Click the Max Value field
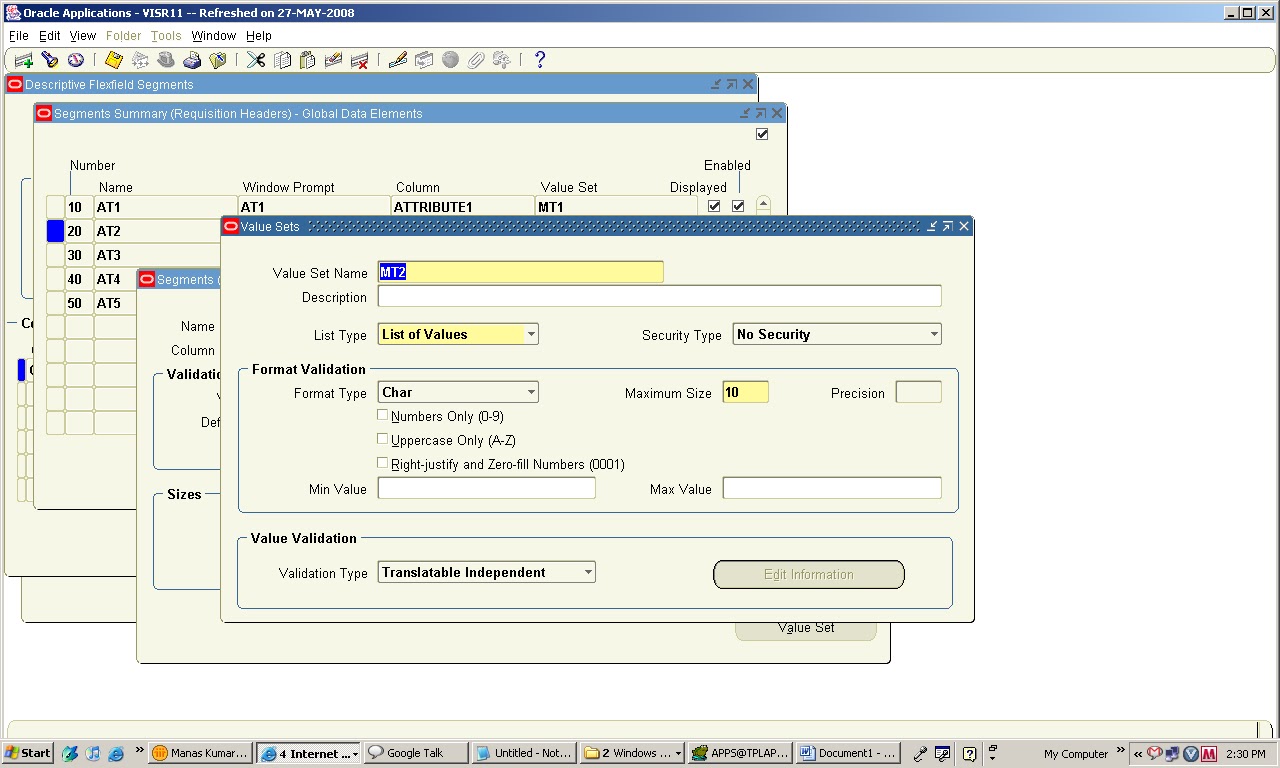 pos(832,488)
